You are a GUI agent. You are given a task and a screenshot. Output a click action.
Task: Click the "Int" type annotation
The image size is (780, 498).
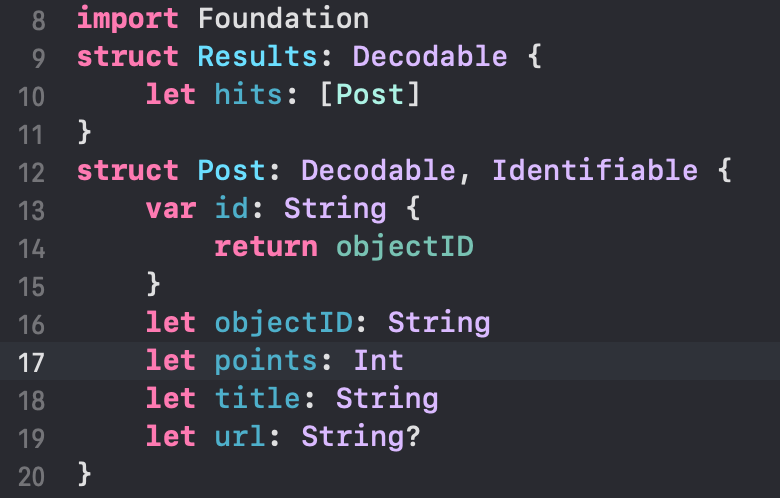(378, 361)
